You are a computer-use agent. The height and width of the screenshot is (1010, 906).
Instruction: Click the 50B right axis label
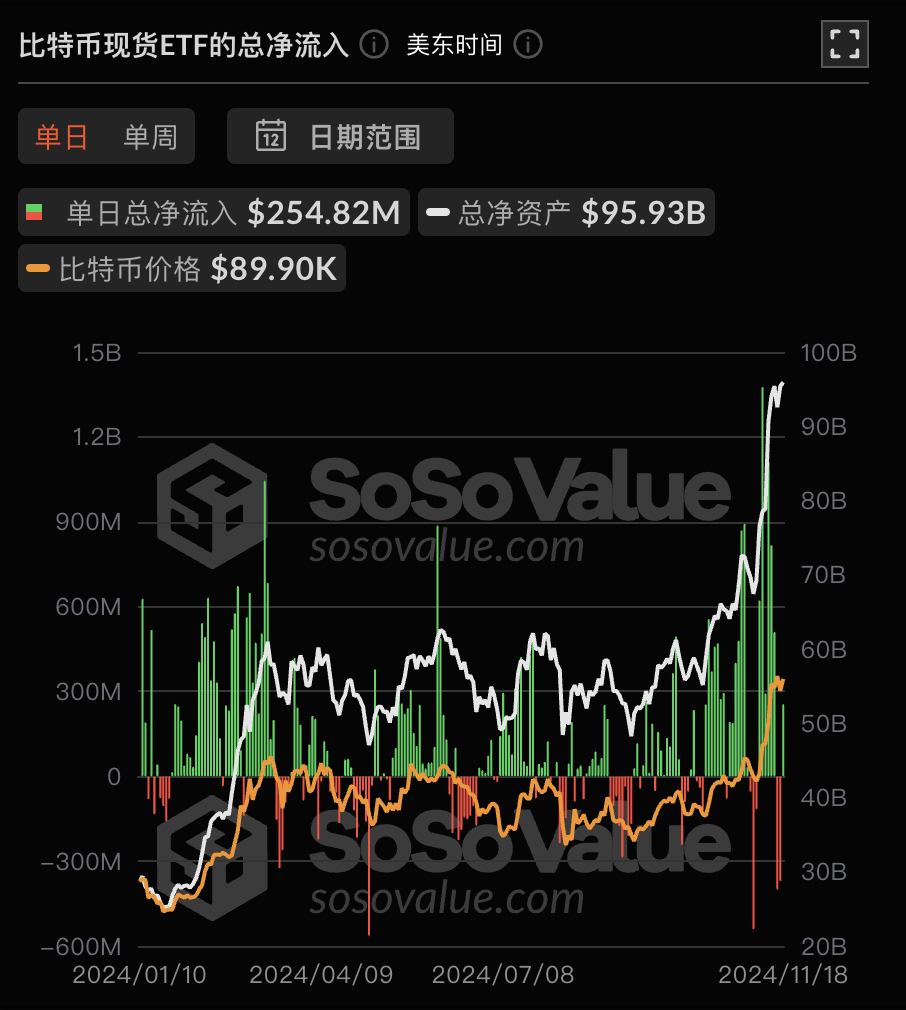(824, 724)
